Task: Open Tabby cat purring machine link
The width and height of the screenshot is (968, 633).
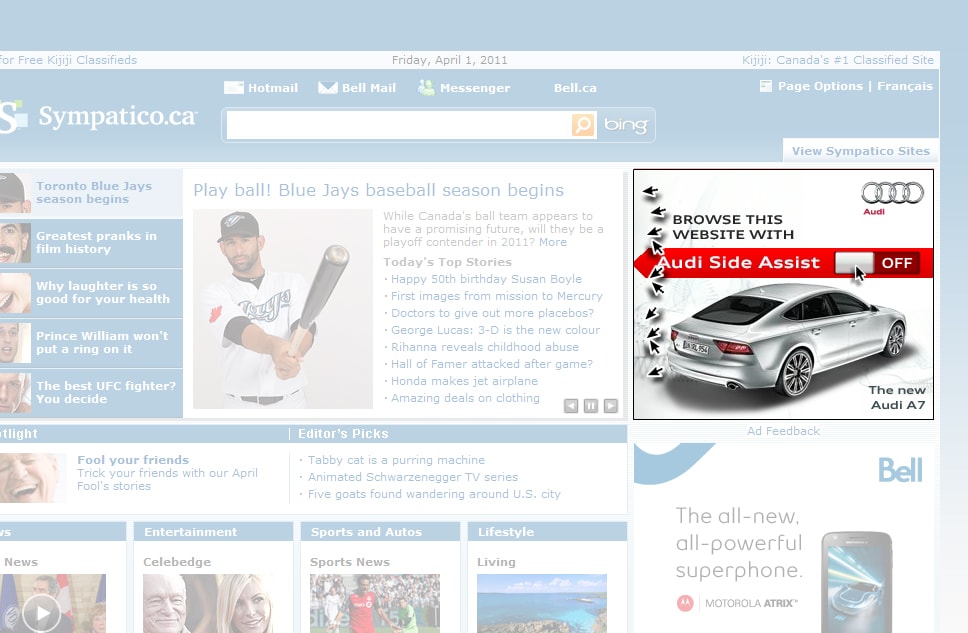Action: [396, 460]
